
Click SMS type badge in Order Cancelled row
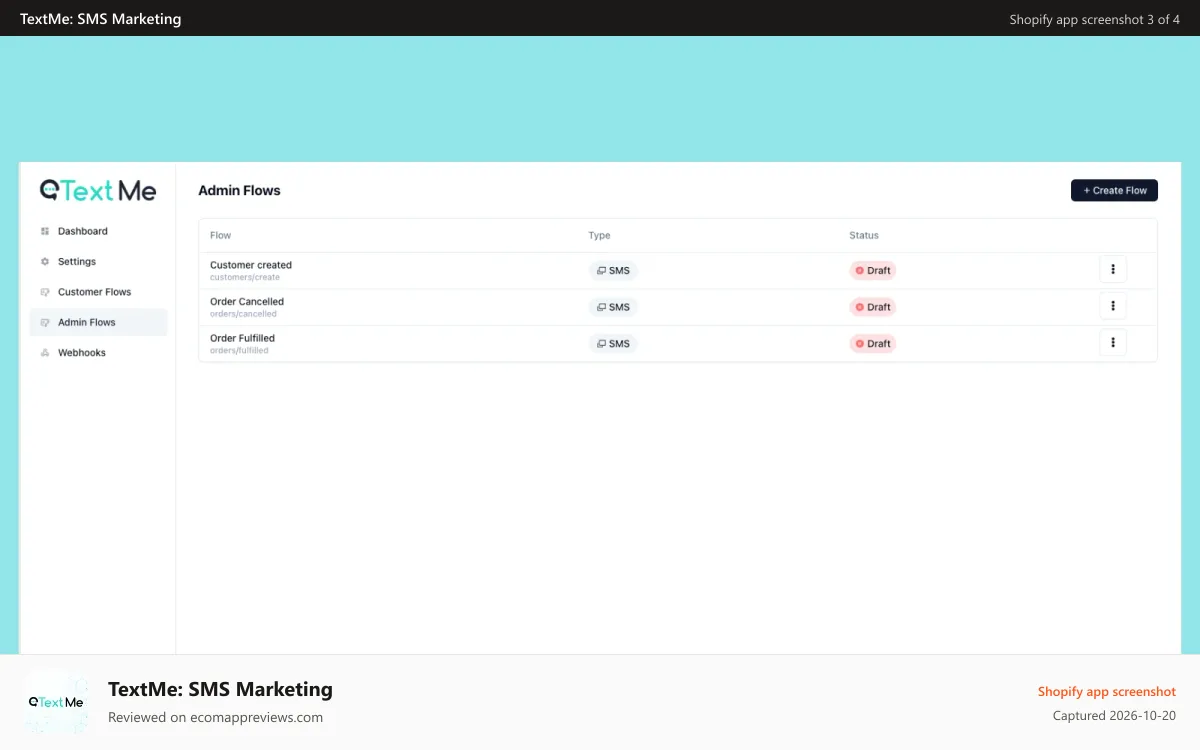[613, 307]
